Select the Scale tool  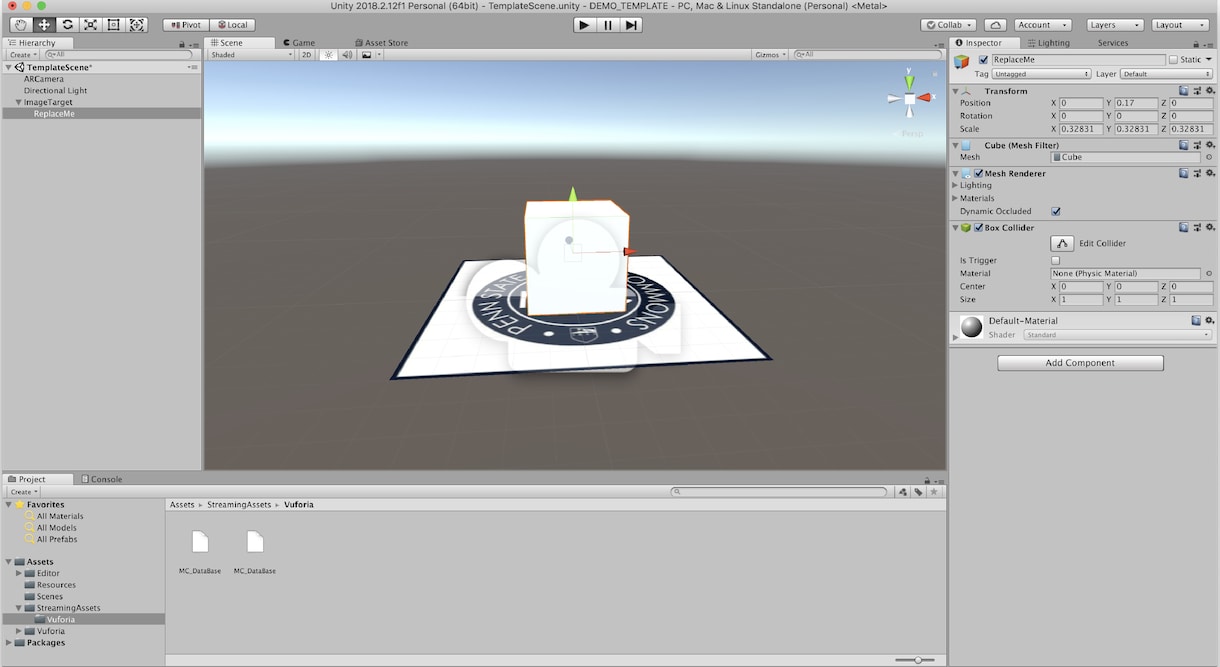90,25
